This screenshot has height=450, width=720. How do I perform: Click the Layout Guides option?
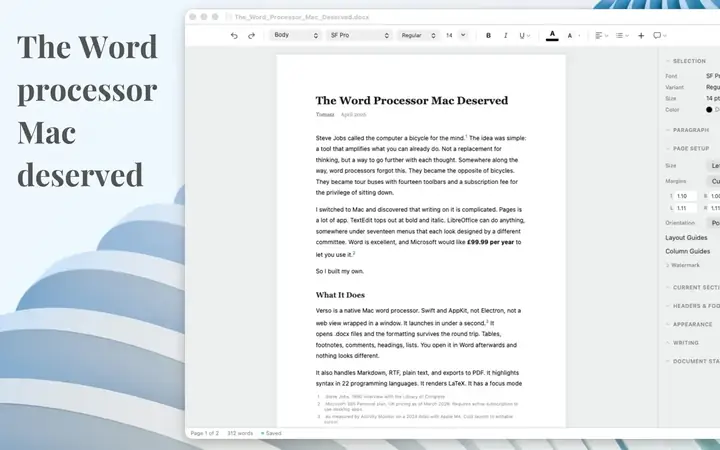686,237
